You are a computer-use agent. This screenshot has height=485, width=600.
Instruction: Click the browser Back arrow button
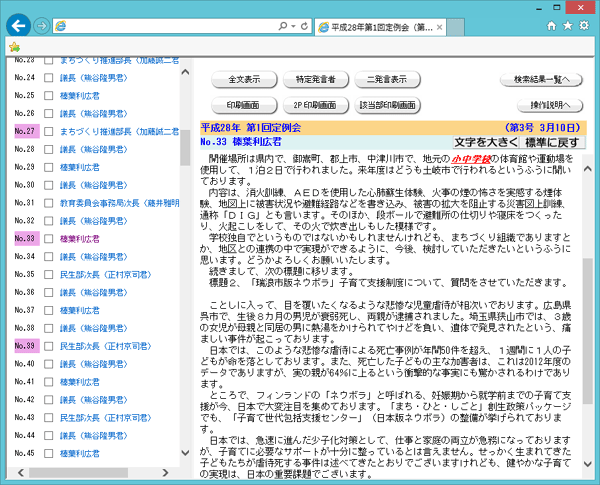click(18, 26)
